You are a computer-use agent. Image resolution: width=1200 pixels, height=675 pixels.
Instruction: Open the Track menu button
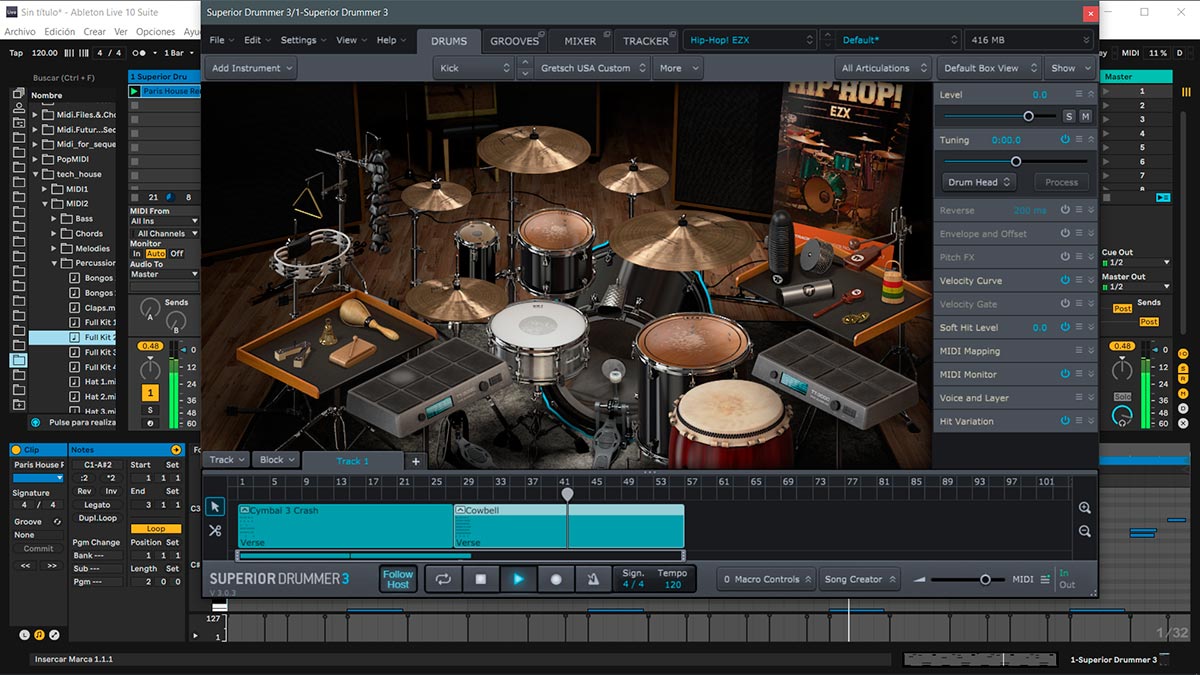(226, 460)
